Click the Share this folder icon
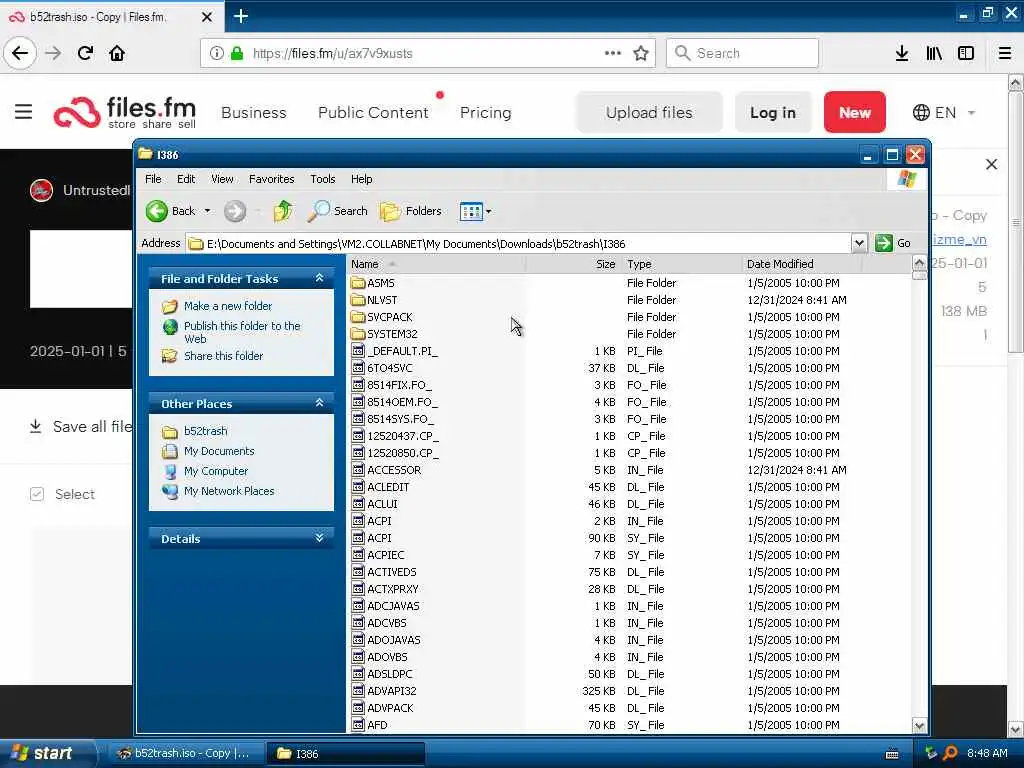Viewport: 1024px width, 768px height. point(170,356)
